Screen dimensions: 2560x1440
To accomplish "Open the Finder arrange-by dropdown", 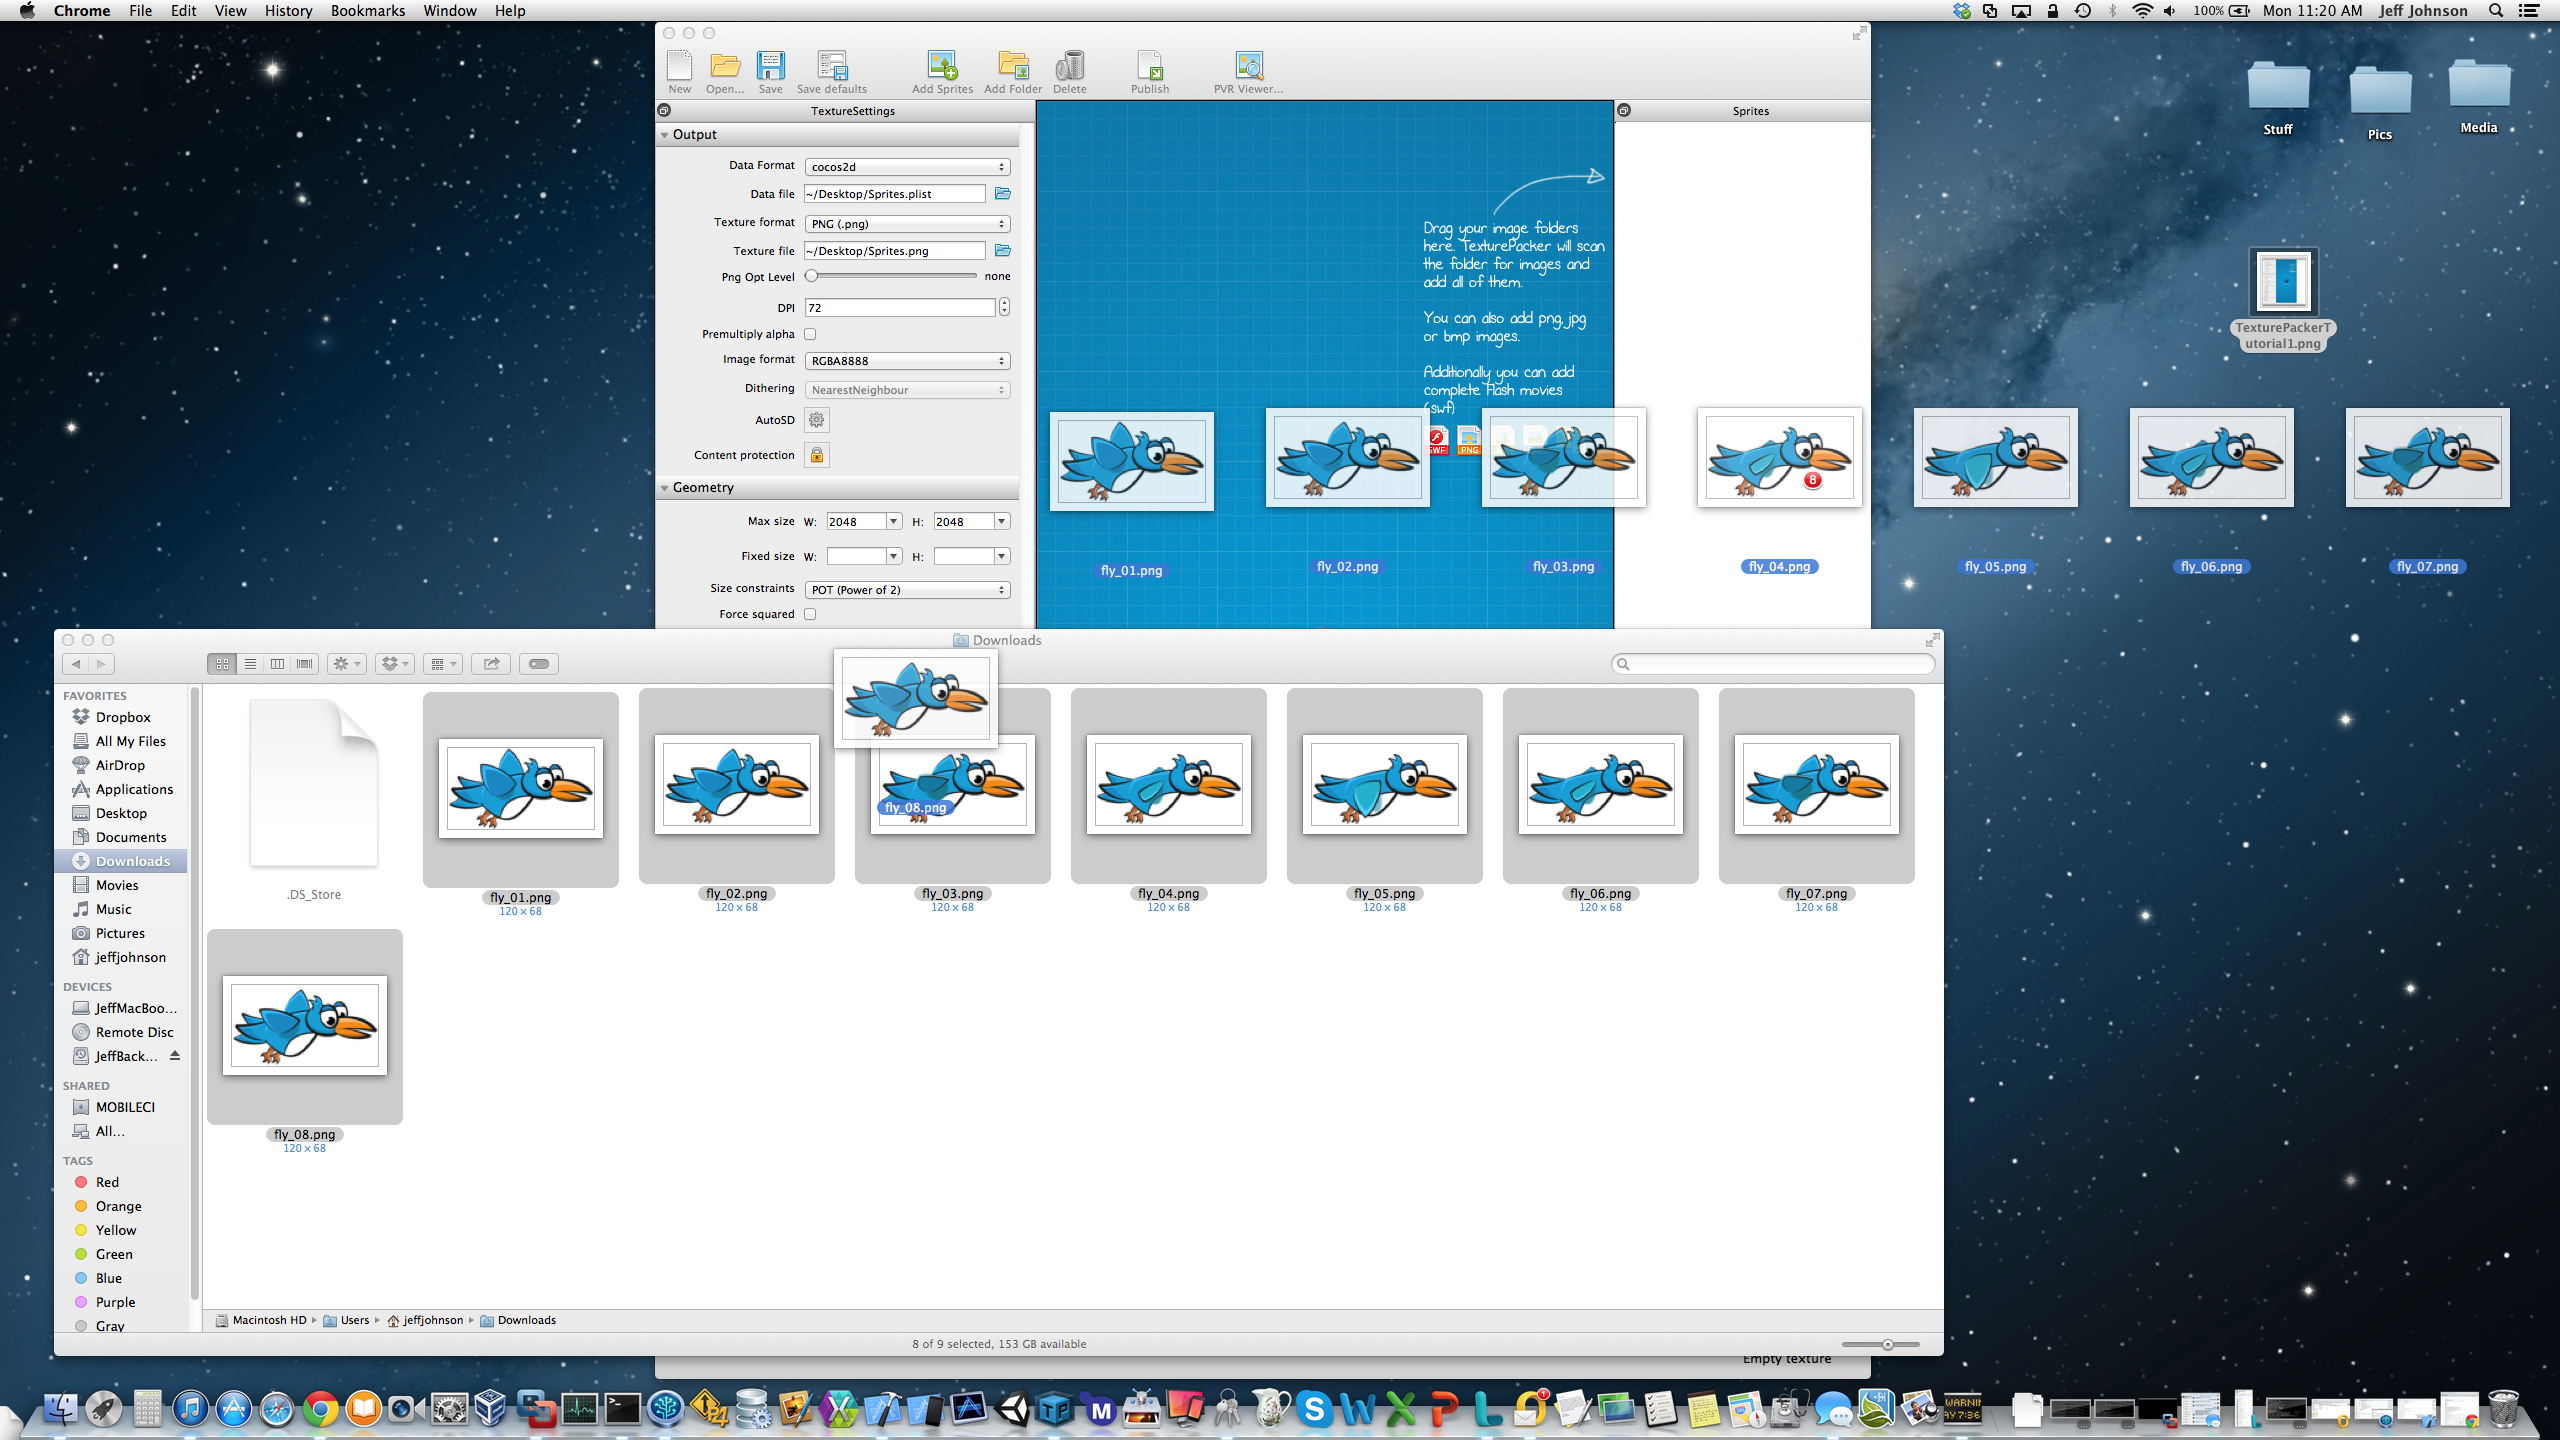I will 442,664.
